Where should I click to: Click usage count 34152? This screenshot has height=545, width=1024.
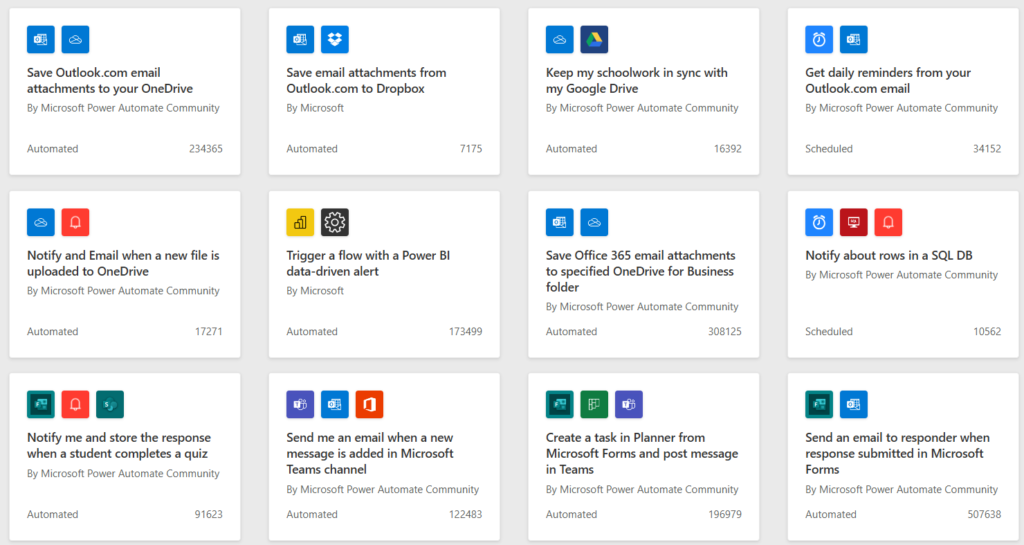point(987,149)
